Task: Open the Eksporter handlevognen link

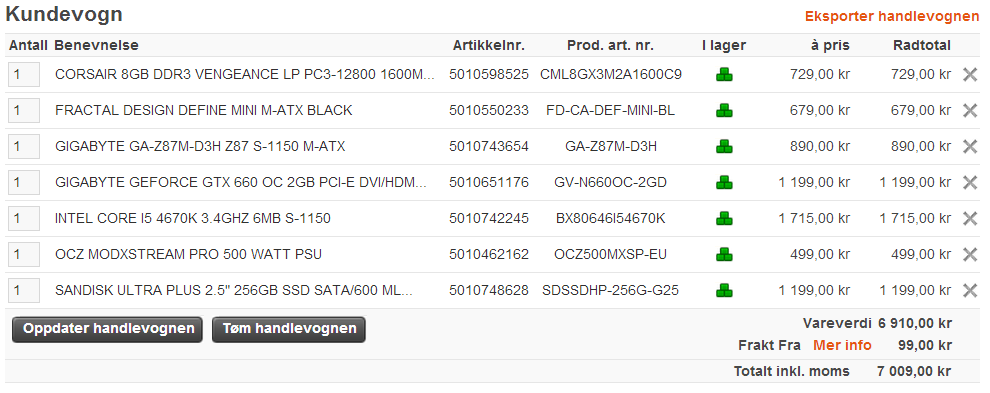Action: point(892,16)
